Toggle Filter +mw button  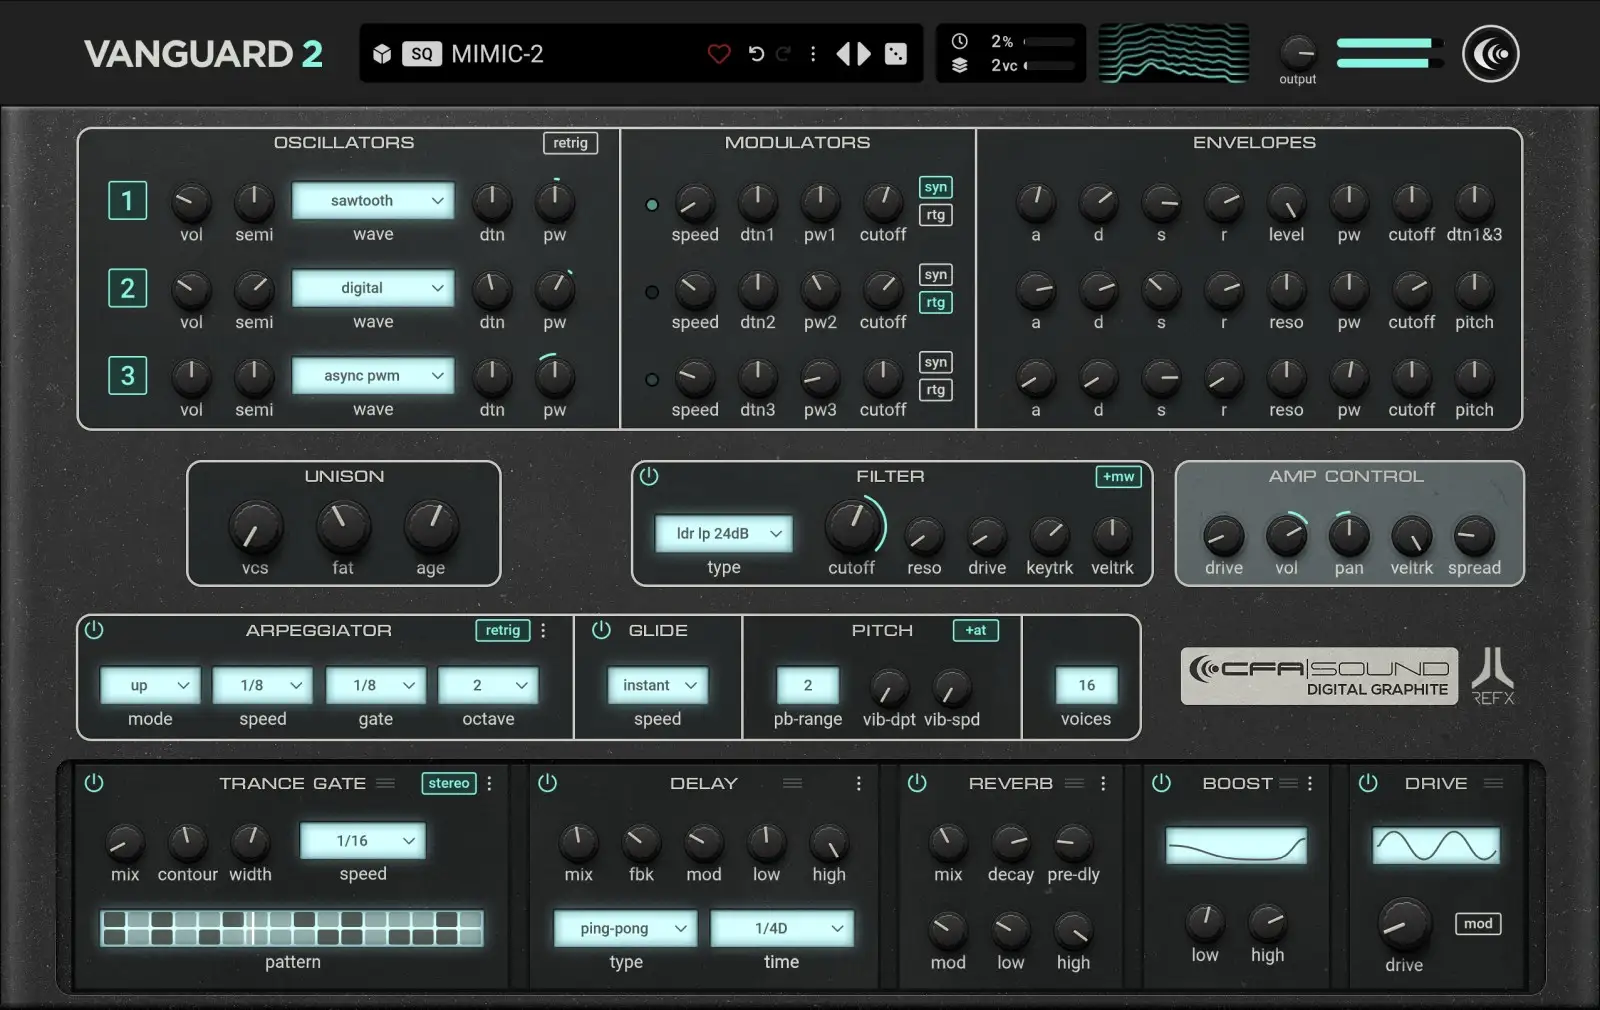(1118, 476)
